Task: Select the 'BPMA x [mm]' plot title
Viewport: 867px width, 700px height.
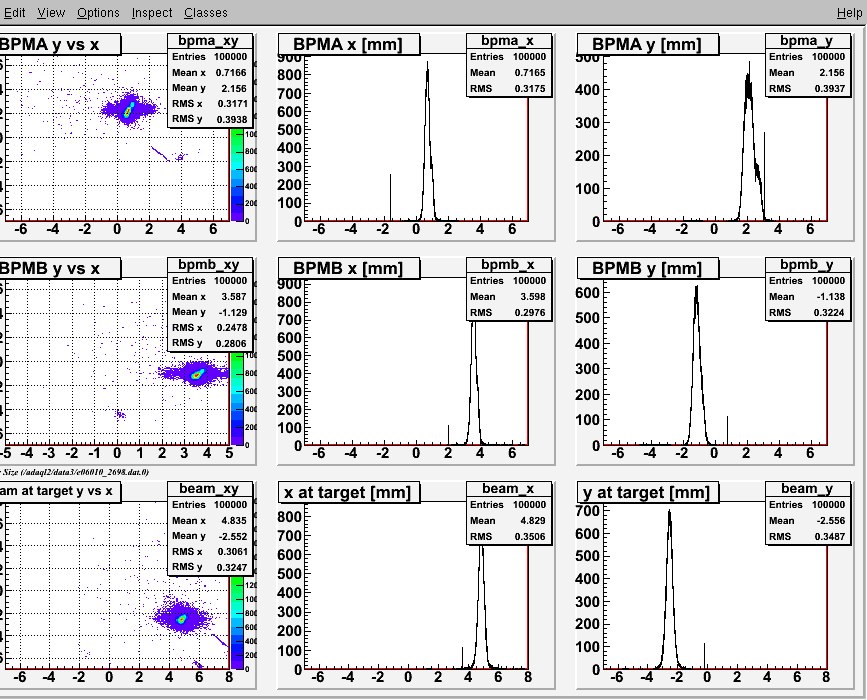Action: (348, 44)
